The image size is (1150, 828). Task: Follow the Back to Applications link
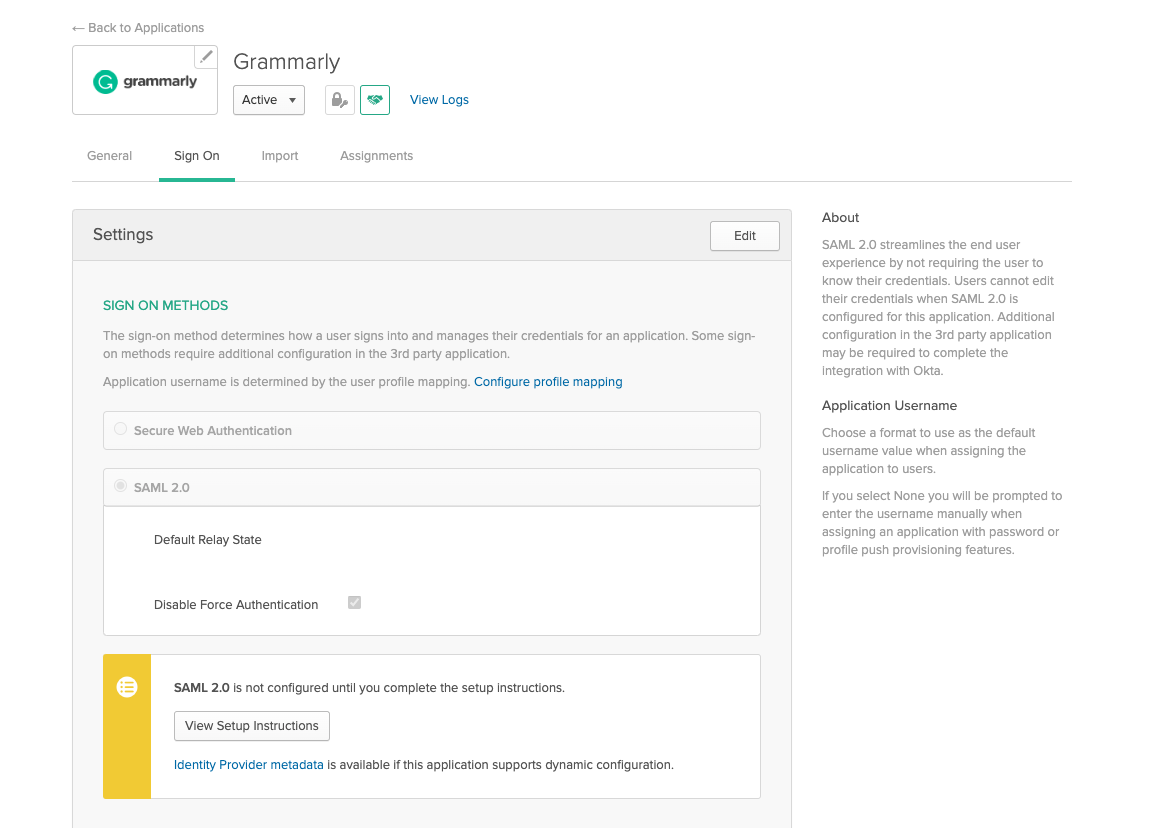(x=138, y=28)
